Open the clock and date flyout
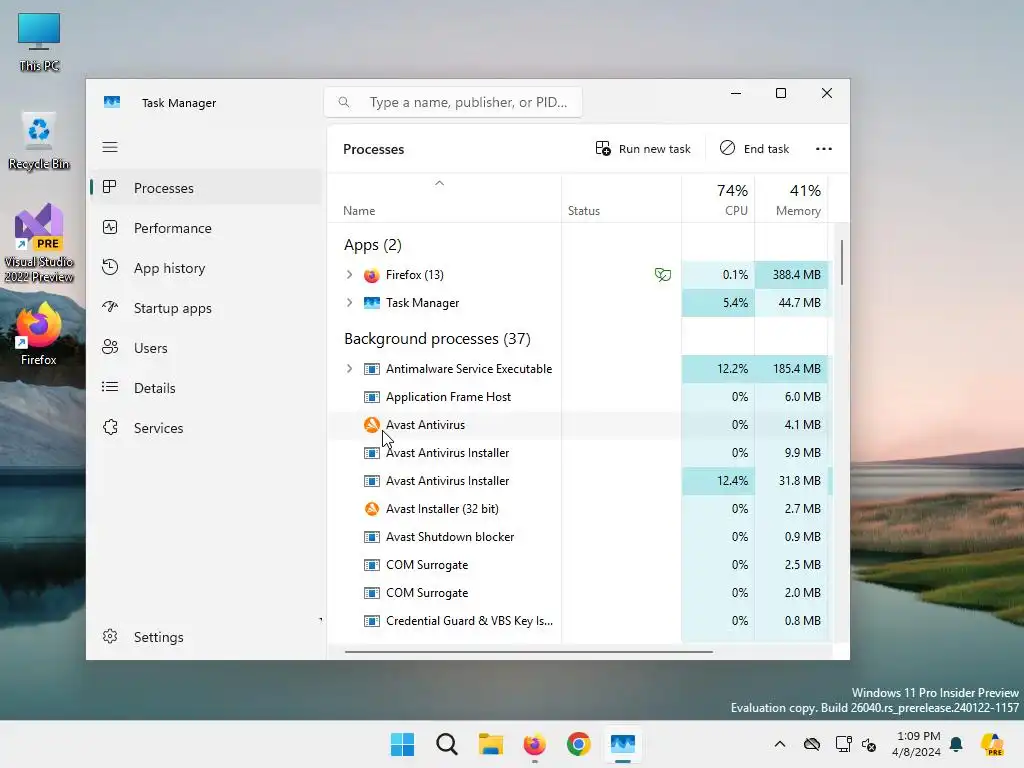The height and width of the screenshot is (768, 1024). pos(916,744)
